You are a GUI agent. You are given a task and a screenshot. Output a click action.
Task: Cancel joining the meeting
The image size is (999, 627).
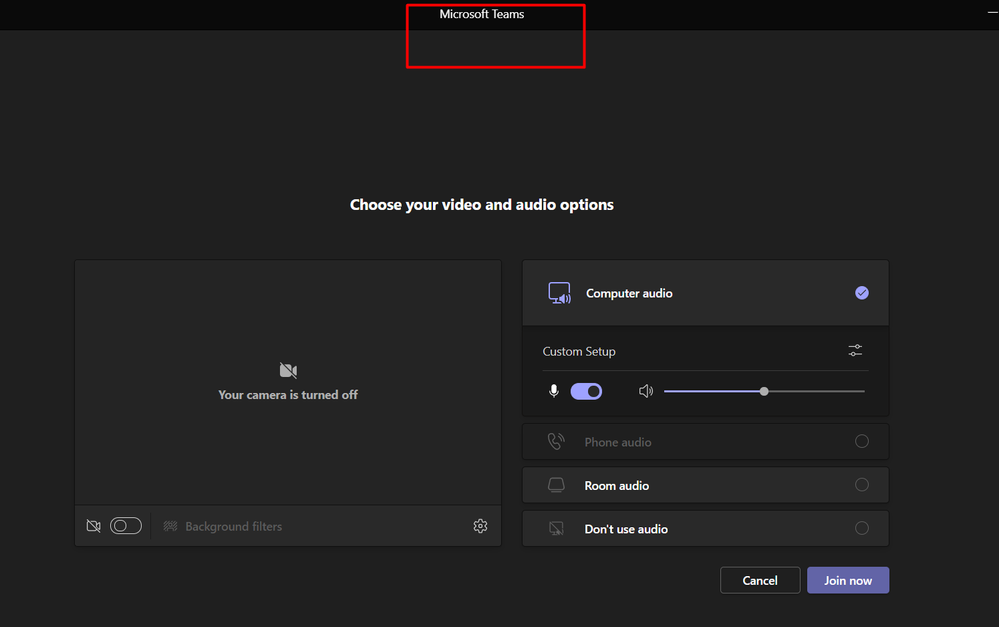pos(760,580)
